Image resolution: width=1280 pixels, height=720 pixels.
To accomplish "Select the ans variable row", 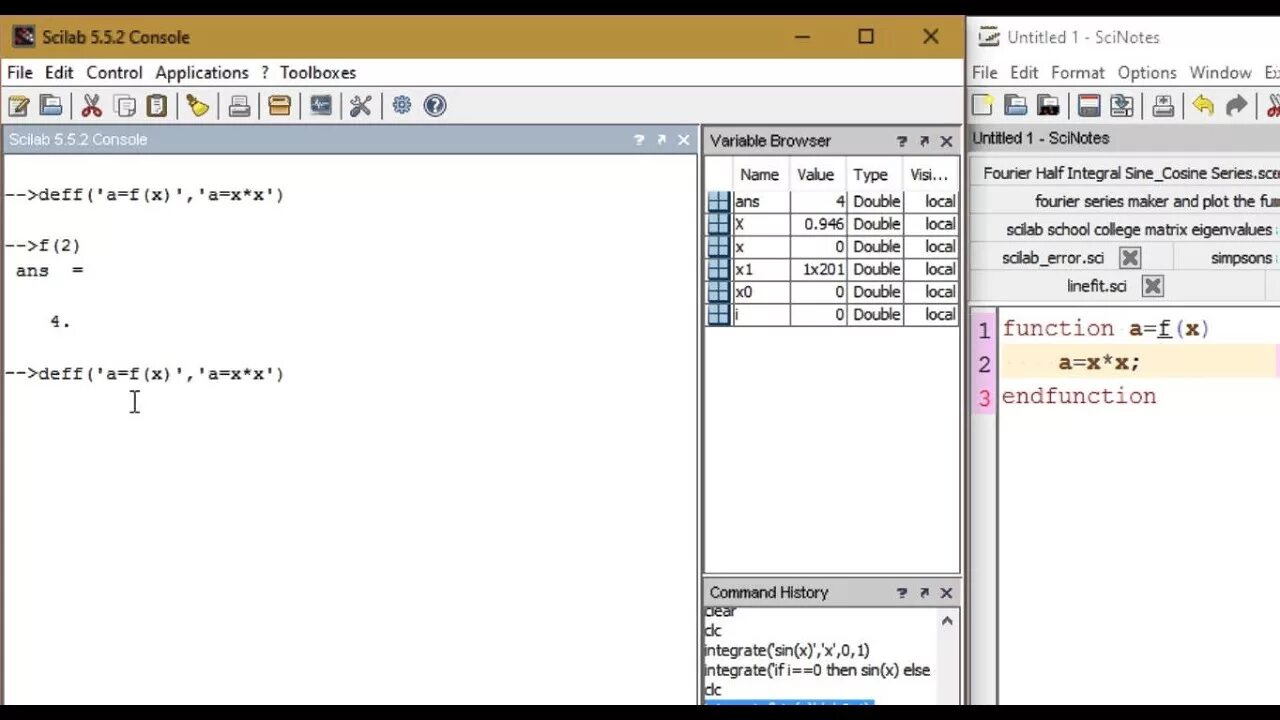I will point(832,201).
